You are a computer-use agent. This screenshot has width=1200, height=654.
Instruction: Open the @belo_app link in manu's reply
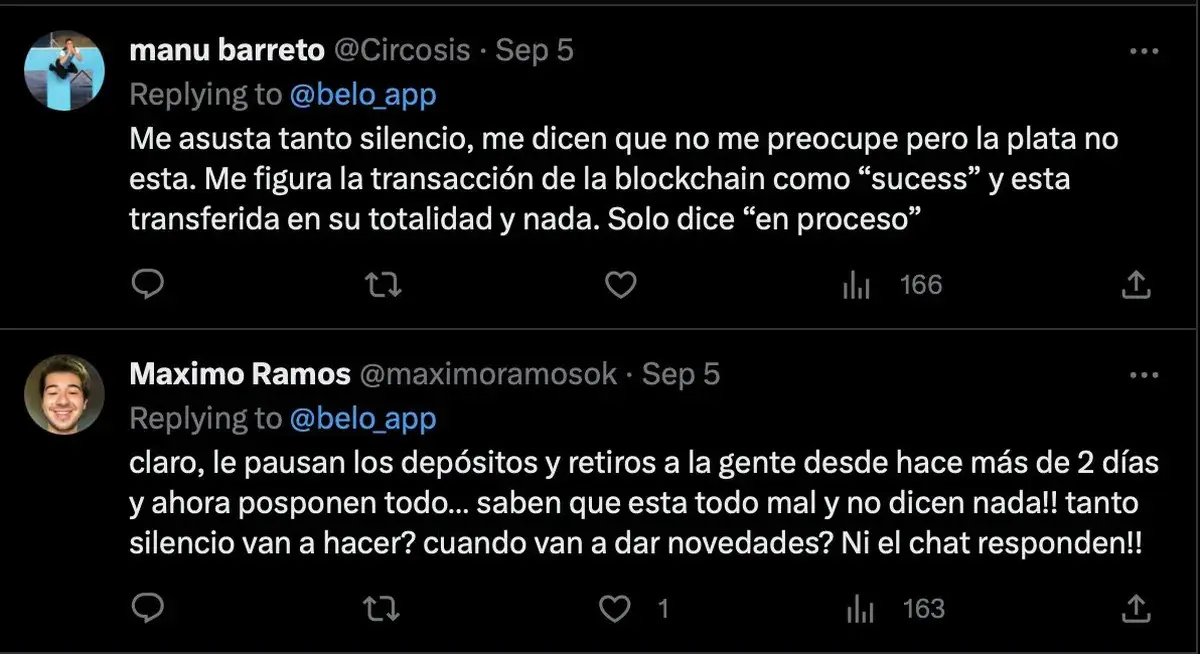click(x=363, y=95)
